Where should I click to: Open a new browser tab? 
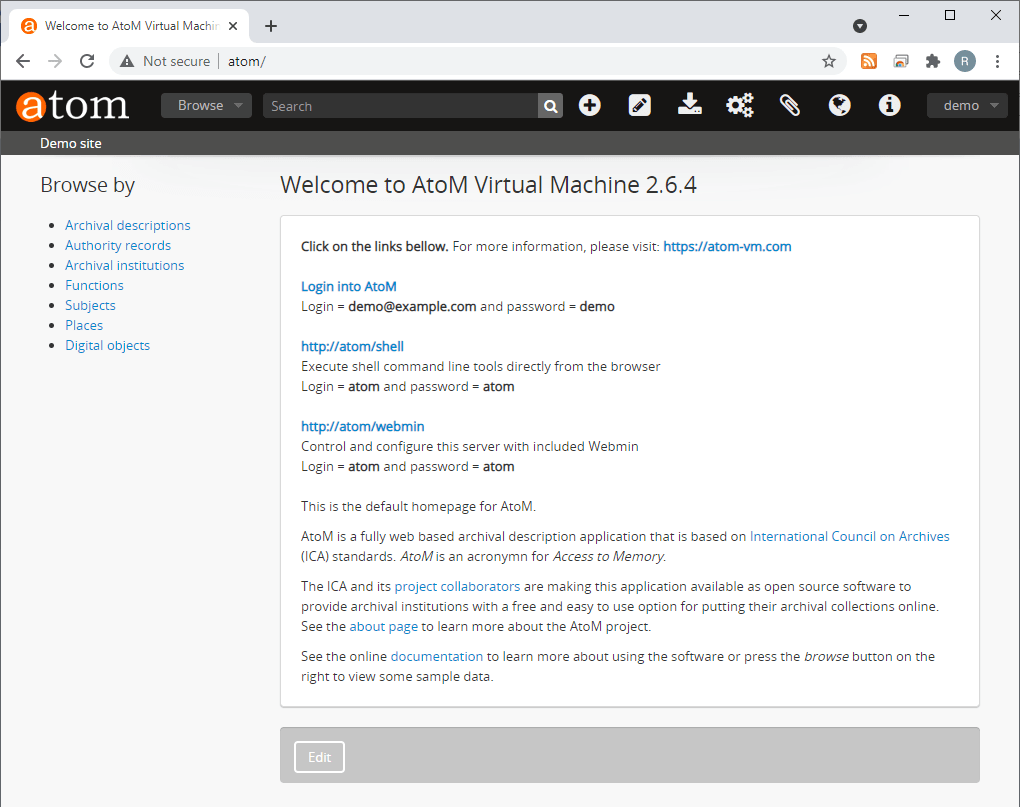[x=271, y=26]
